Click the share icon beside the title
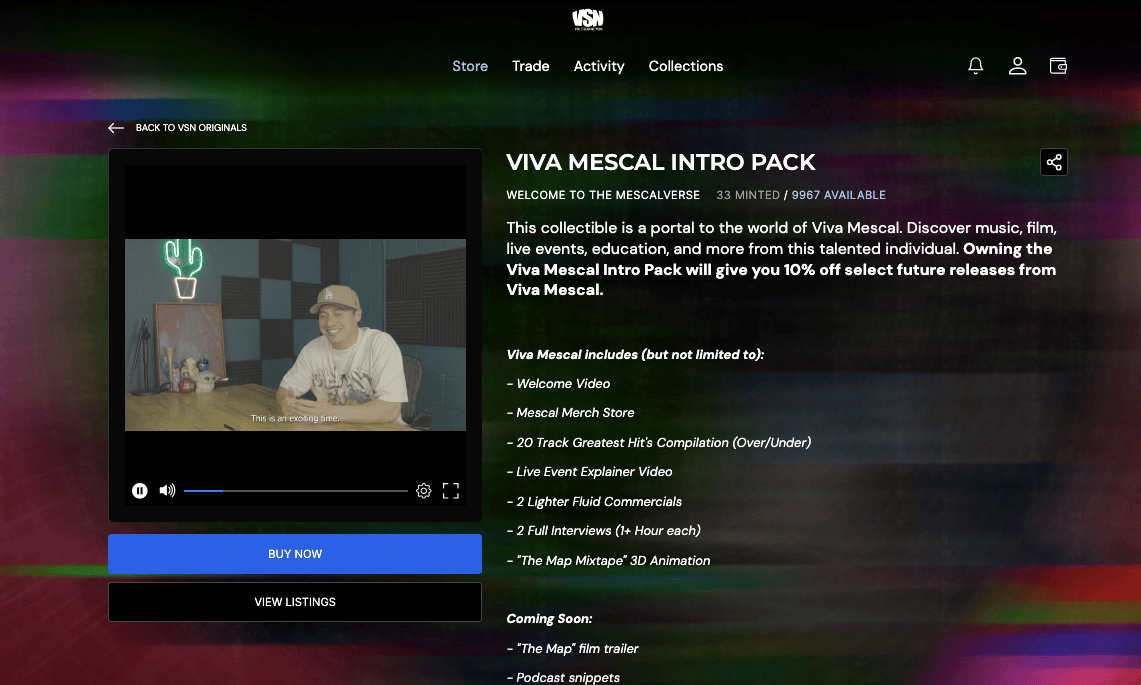 [x=1054, y=162]
